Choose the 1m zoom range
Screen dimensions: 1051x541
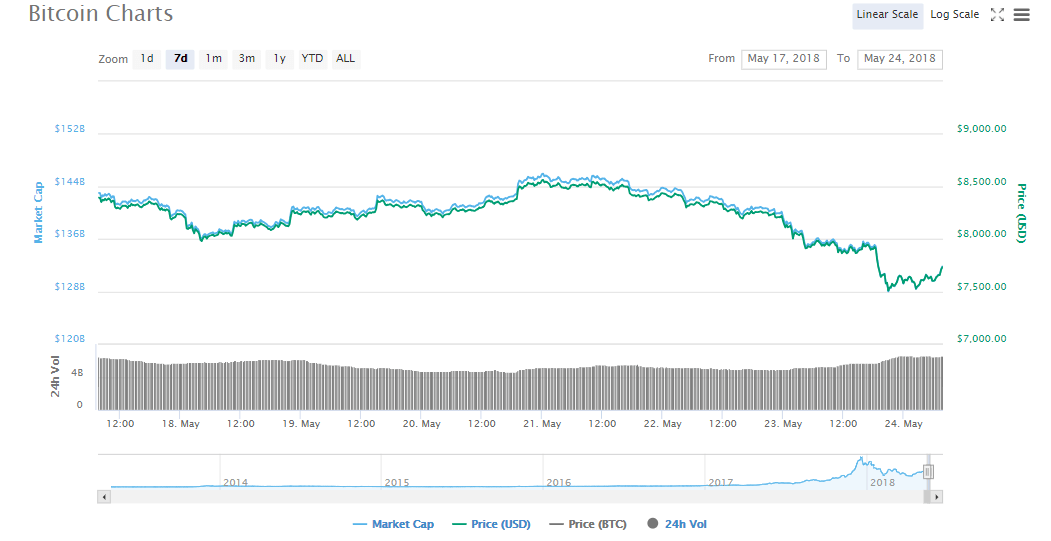coord(213,59)
